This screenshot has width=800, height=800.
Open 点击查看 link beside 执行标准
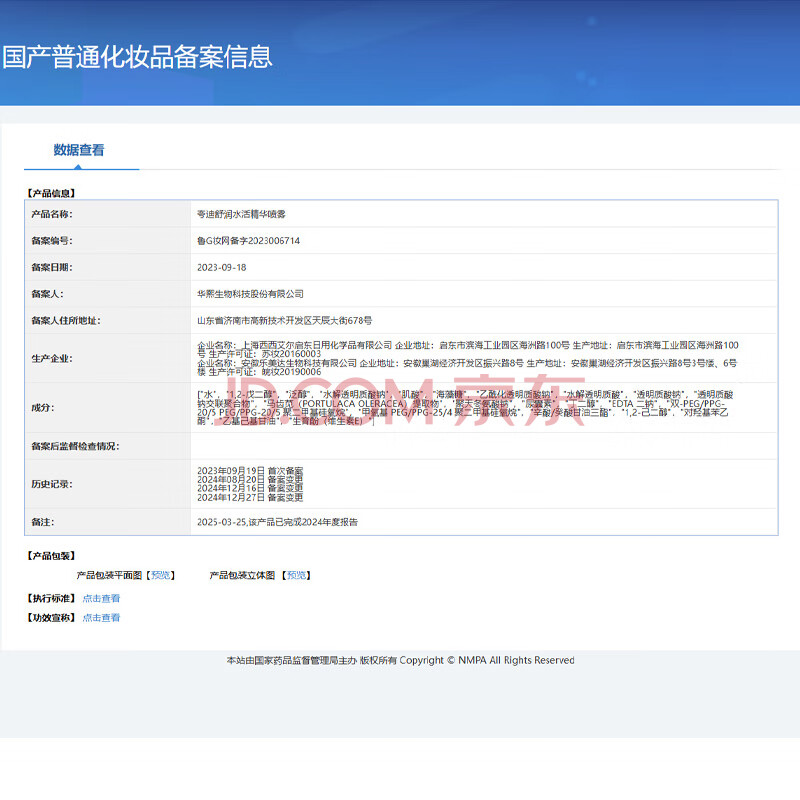click(101, 598)
